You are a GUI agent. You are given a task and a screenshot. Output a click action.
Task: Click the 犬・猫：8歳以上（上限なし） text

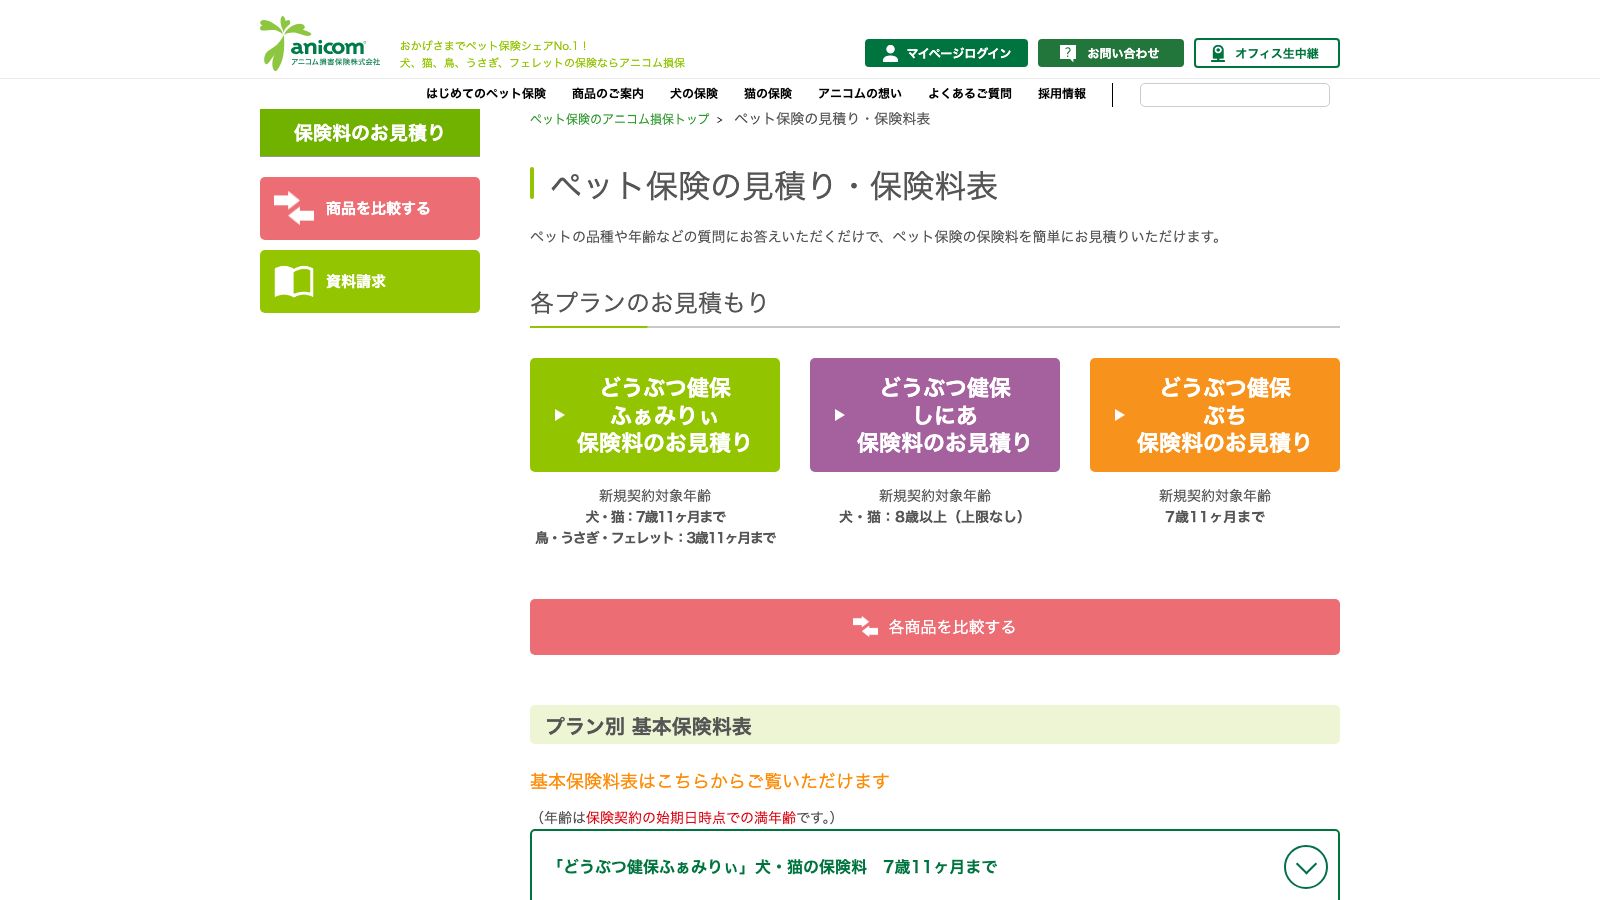click(935, 517)
